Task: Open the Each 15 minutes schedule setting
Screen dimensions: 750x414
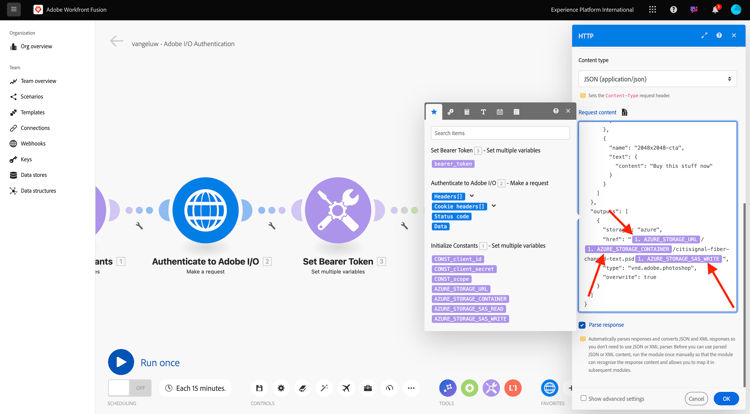Action: 195,388
